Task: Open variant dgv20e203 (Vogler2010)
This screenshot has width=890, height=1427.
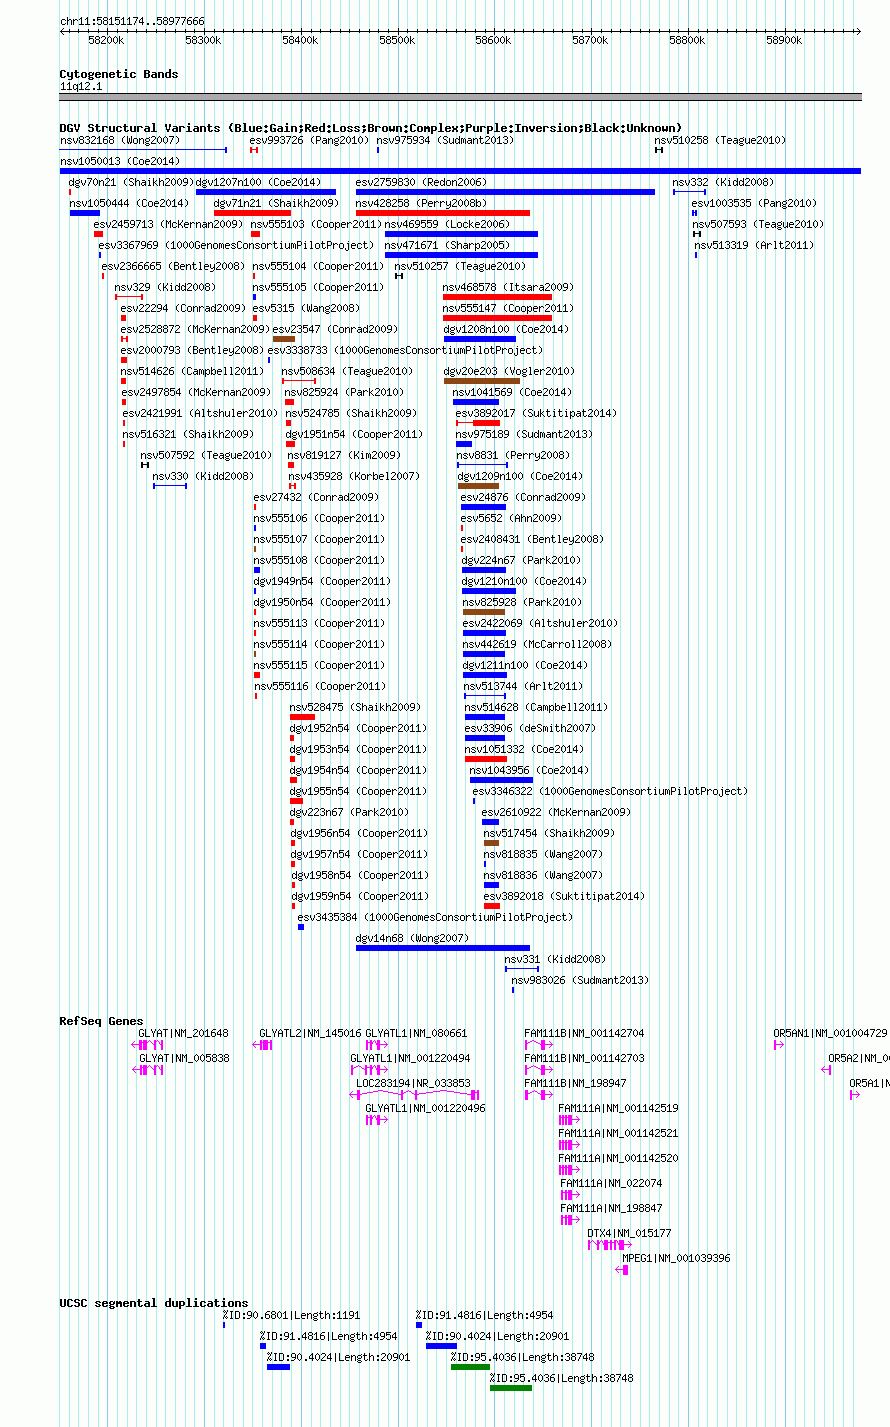Action: click(x=509, y=372)
